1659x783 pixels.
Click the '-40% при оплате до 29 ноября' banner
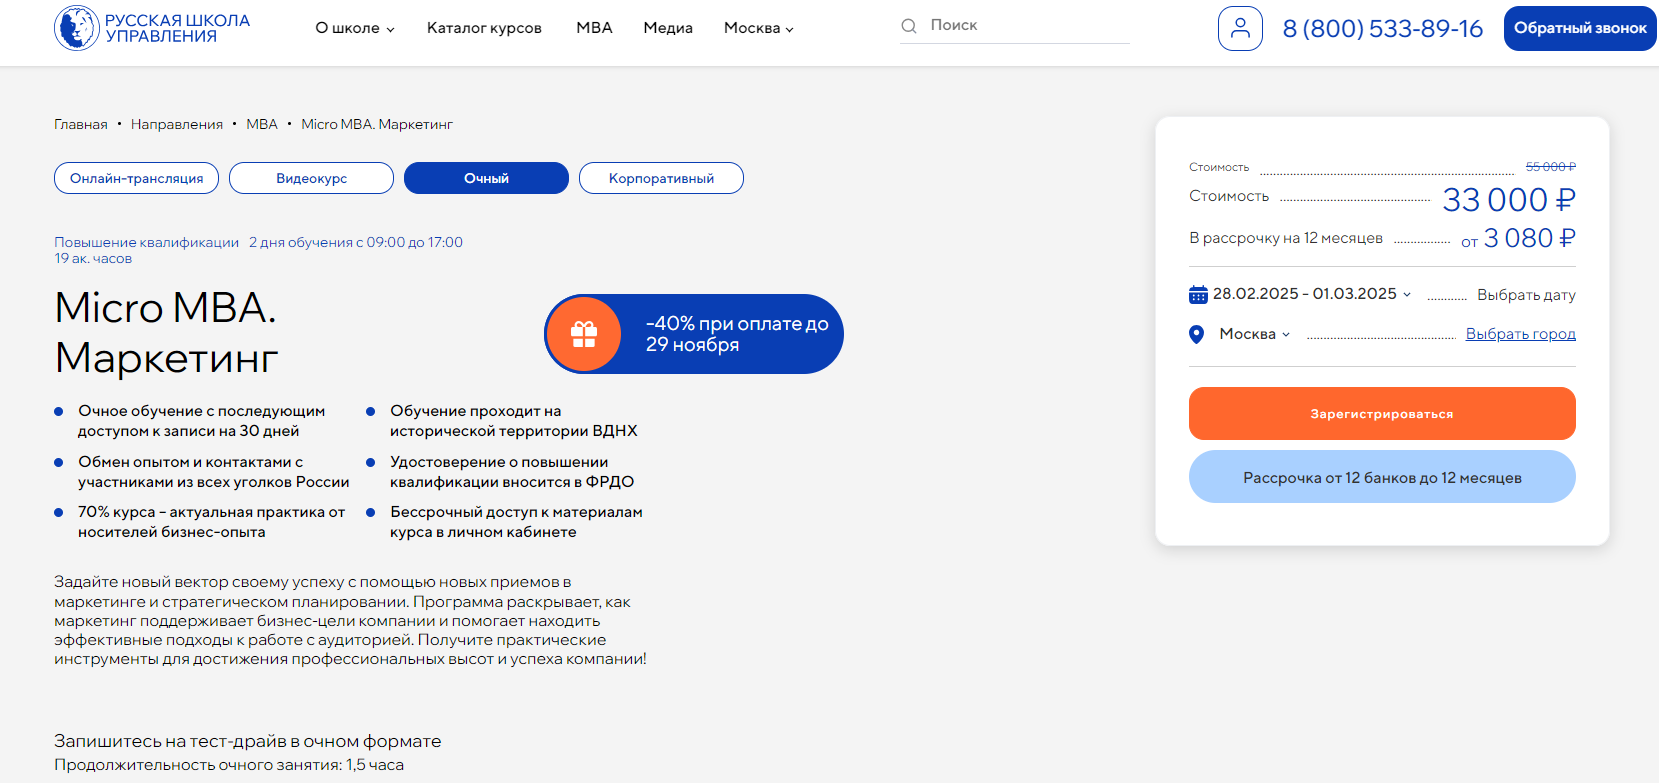point(694,334)
